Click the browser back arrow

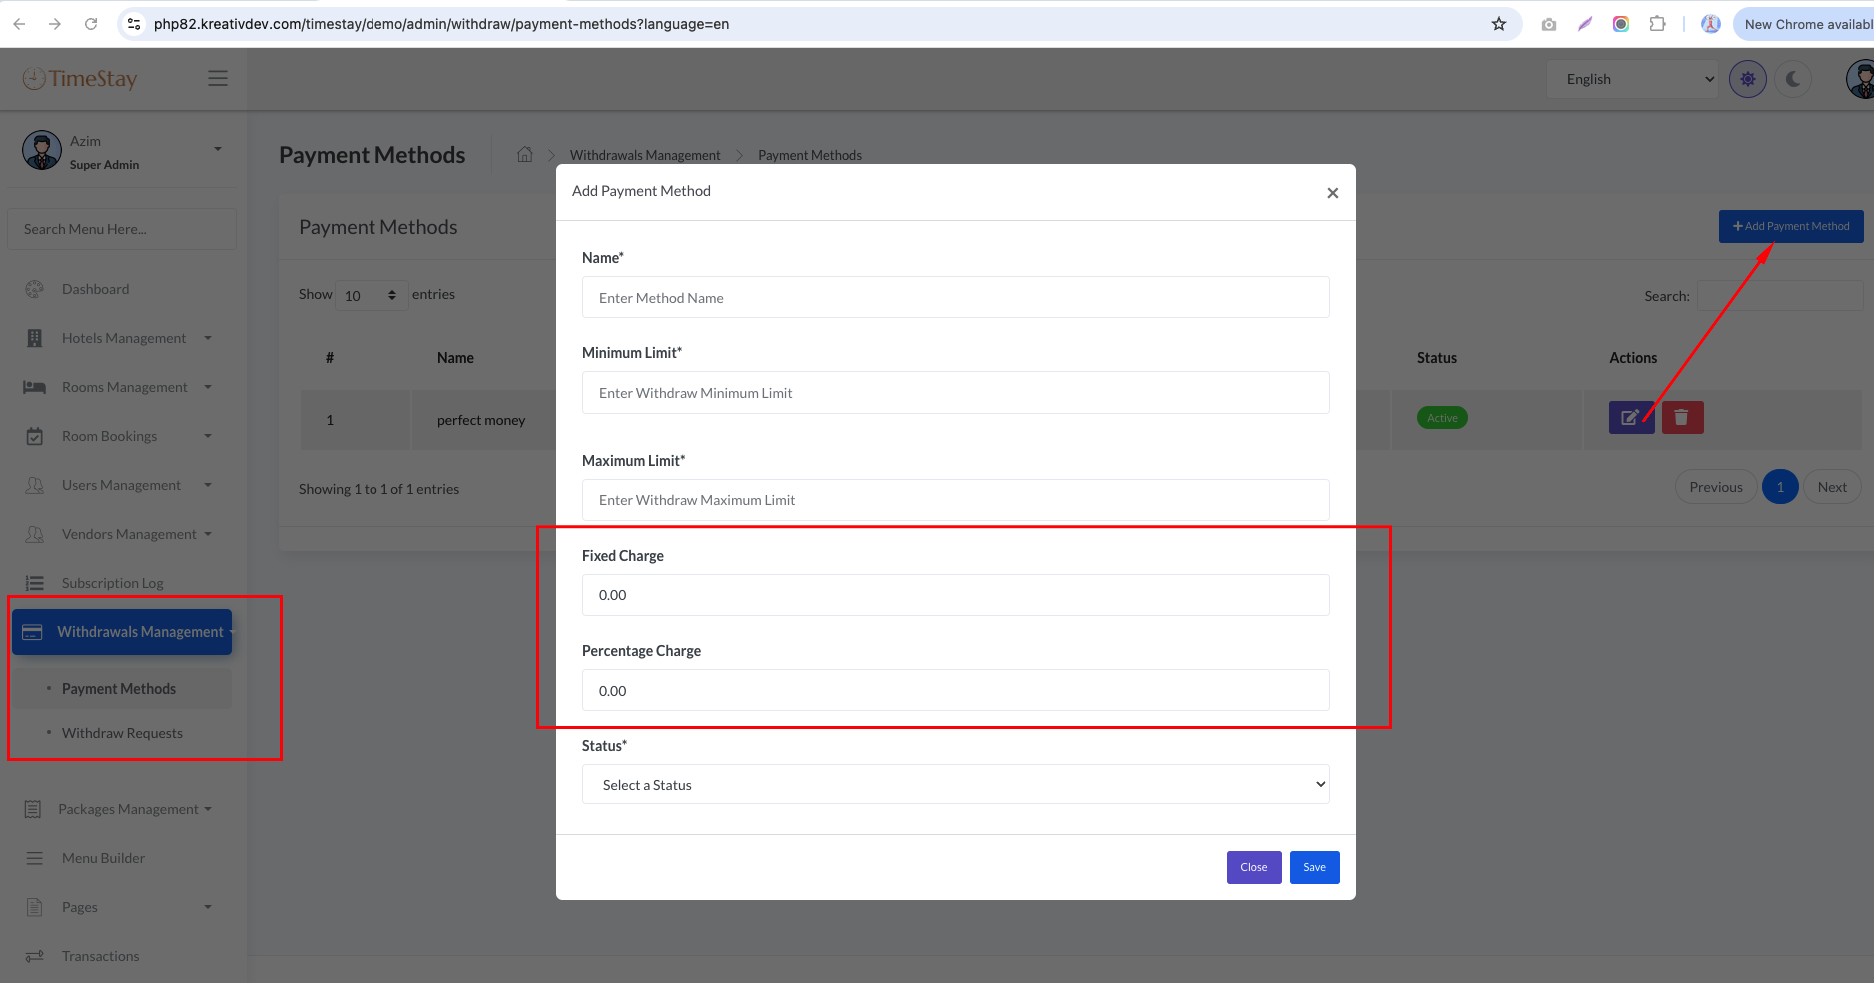click(19, 24)
